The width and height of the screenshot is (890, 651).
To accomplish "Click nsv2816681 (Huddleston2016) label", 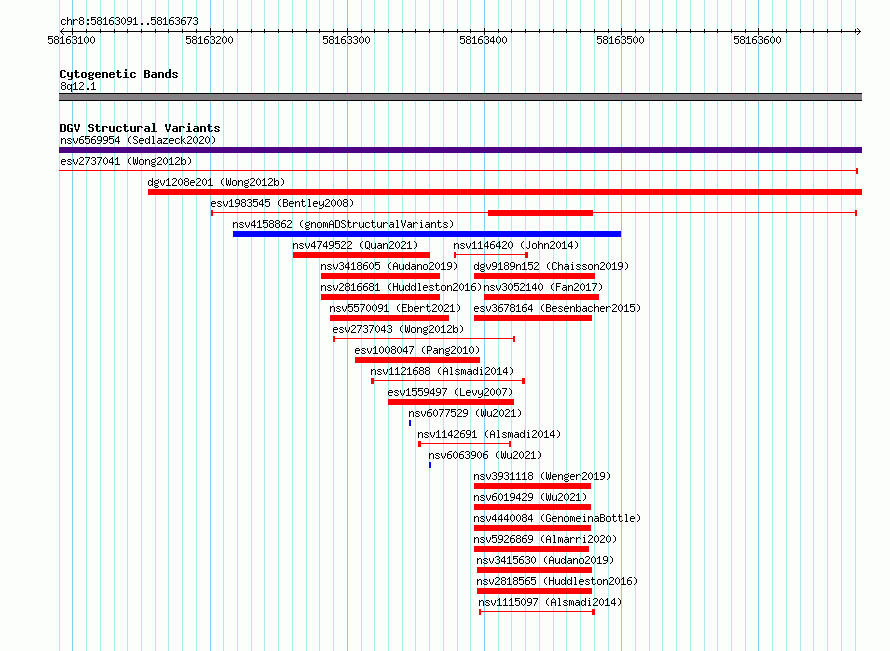I will point(401,287).
